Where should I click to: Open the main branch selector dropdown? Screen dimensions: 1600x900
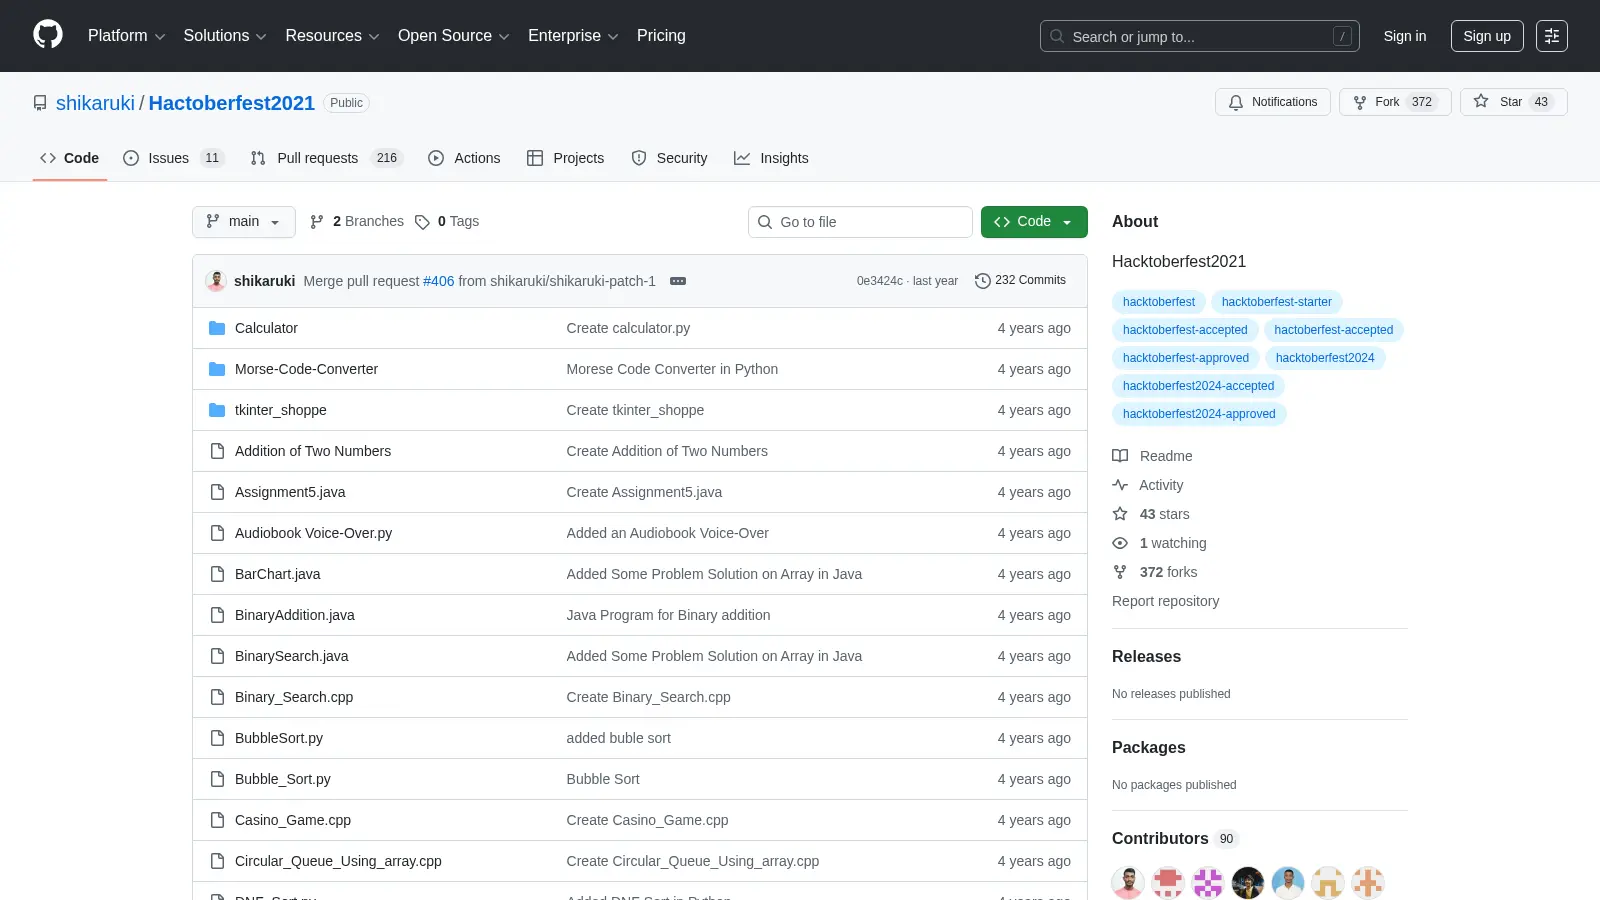click(x=244, y=222)
